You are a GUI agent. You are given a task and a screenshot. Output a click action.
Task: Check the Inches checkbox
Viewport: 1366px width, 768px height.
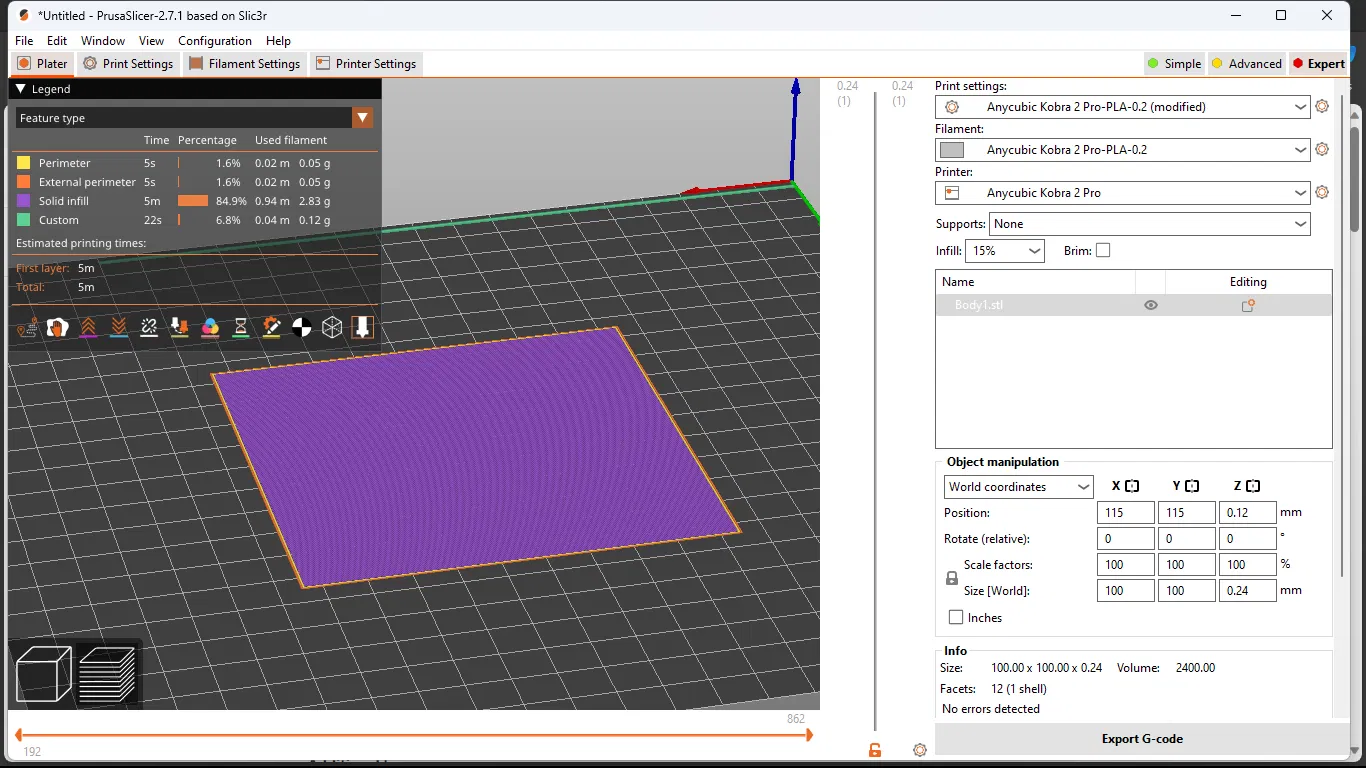[x=956, y=618]
